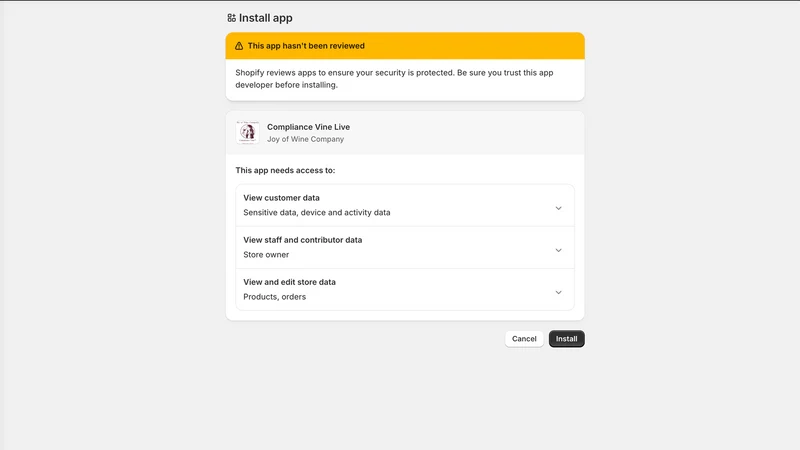Click the Install app grid icon
This screenshot has width=800, height=450.
(232, 18)
